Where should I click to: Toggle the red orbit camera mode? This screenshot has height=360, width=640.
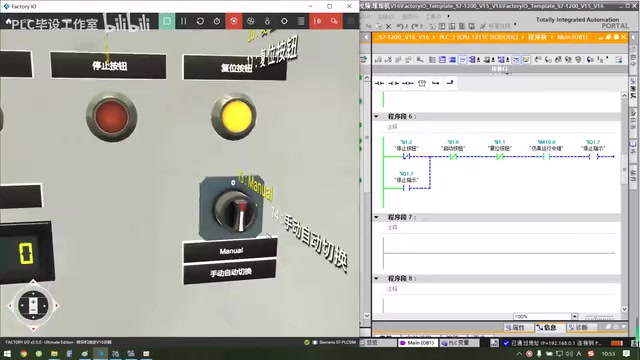[x=234, y=21]
